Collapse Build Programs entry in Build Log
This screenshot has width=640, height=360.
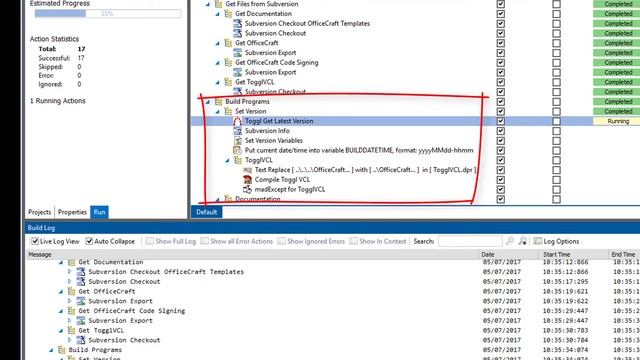pyautogui.click(x=51, y=350)
